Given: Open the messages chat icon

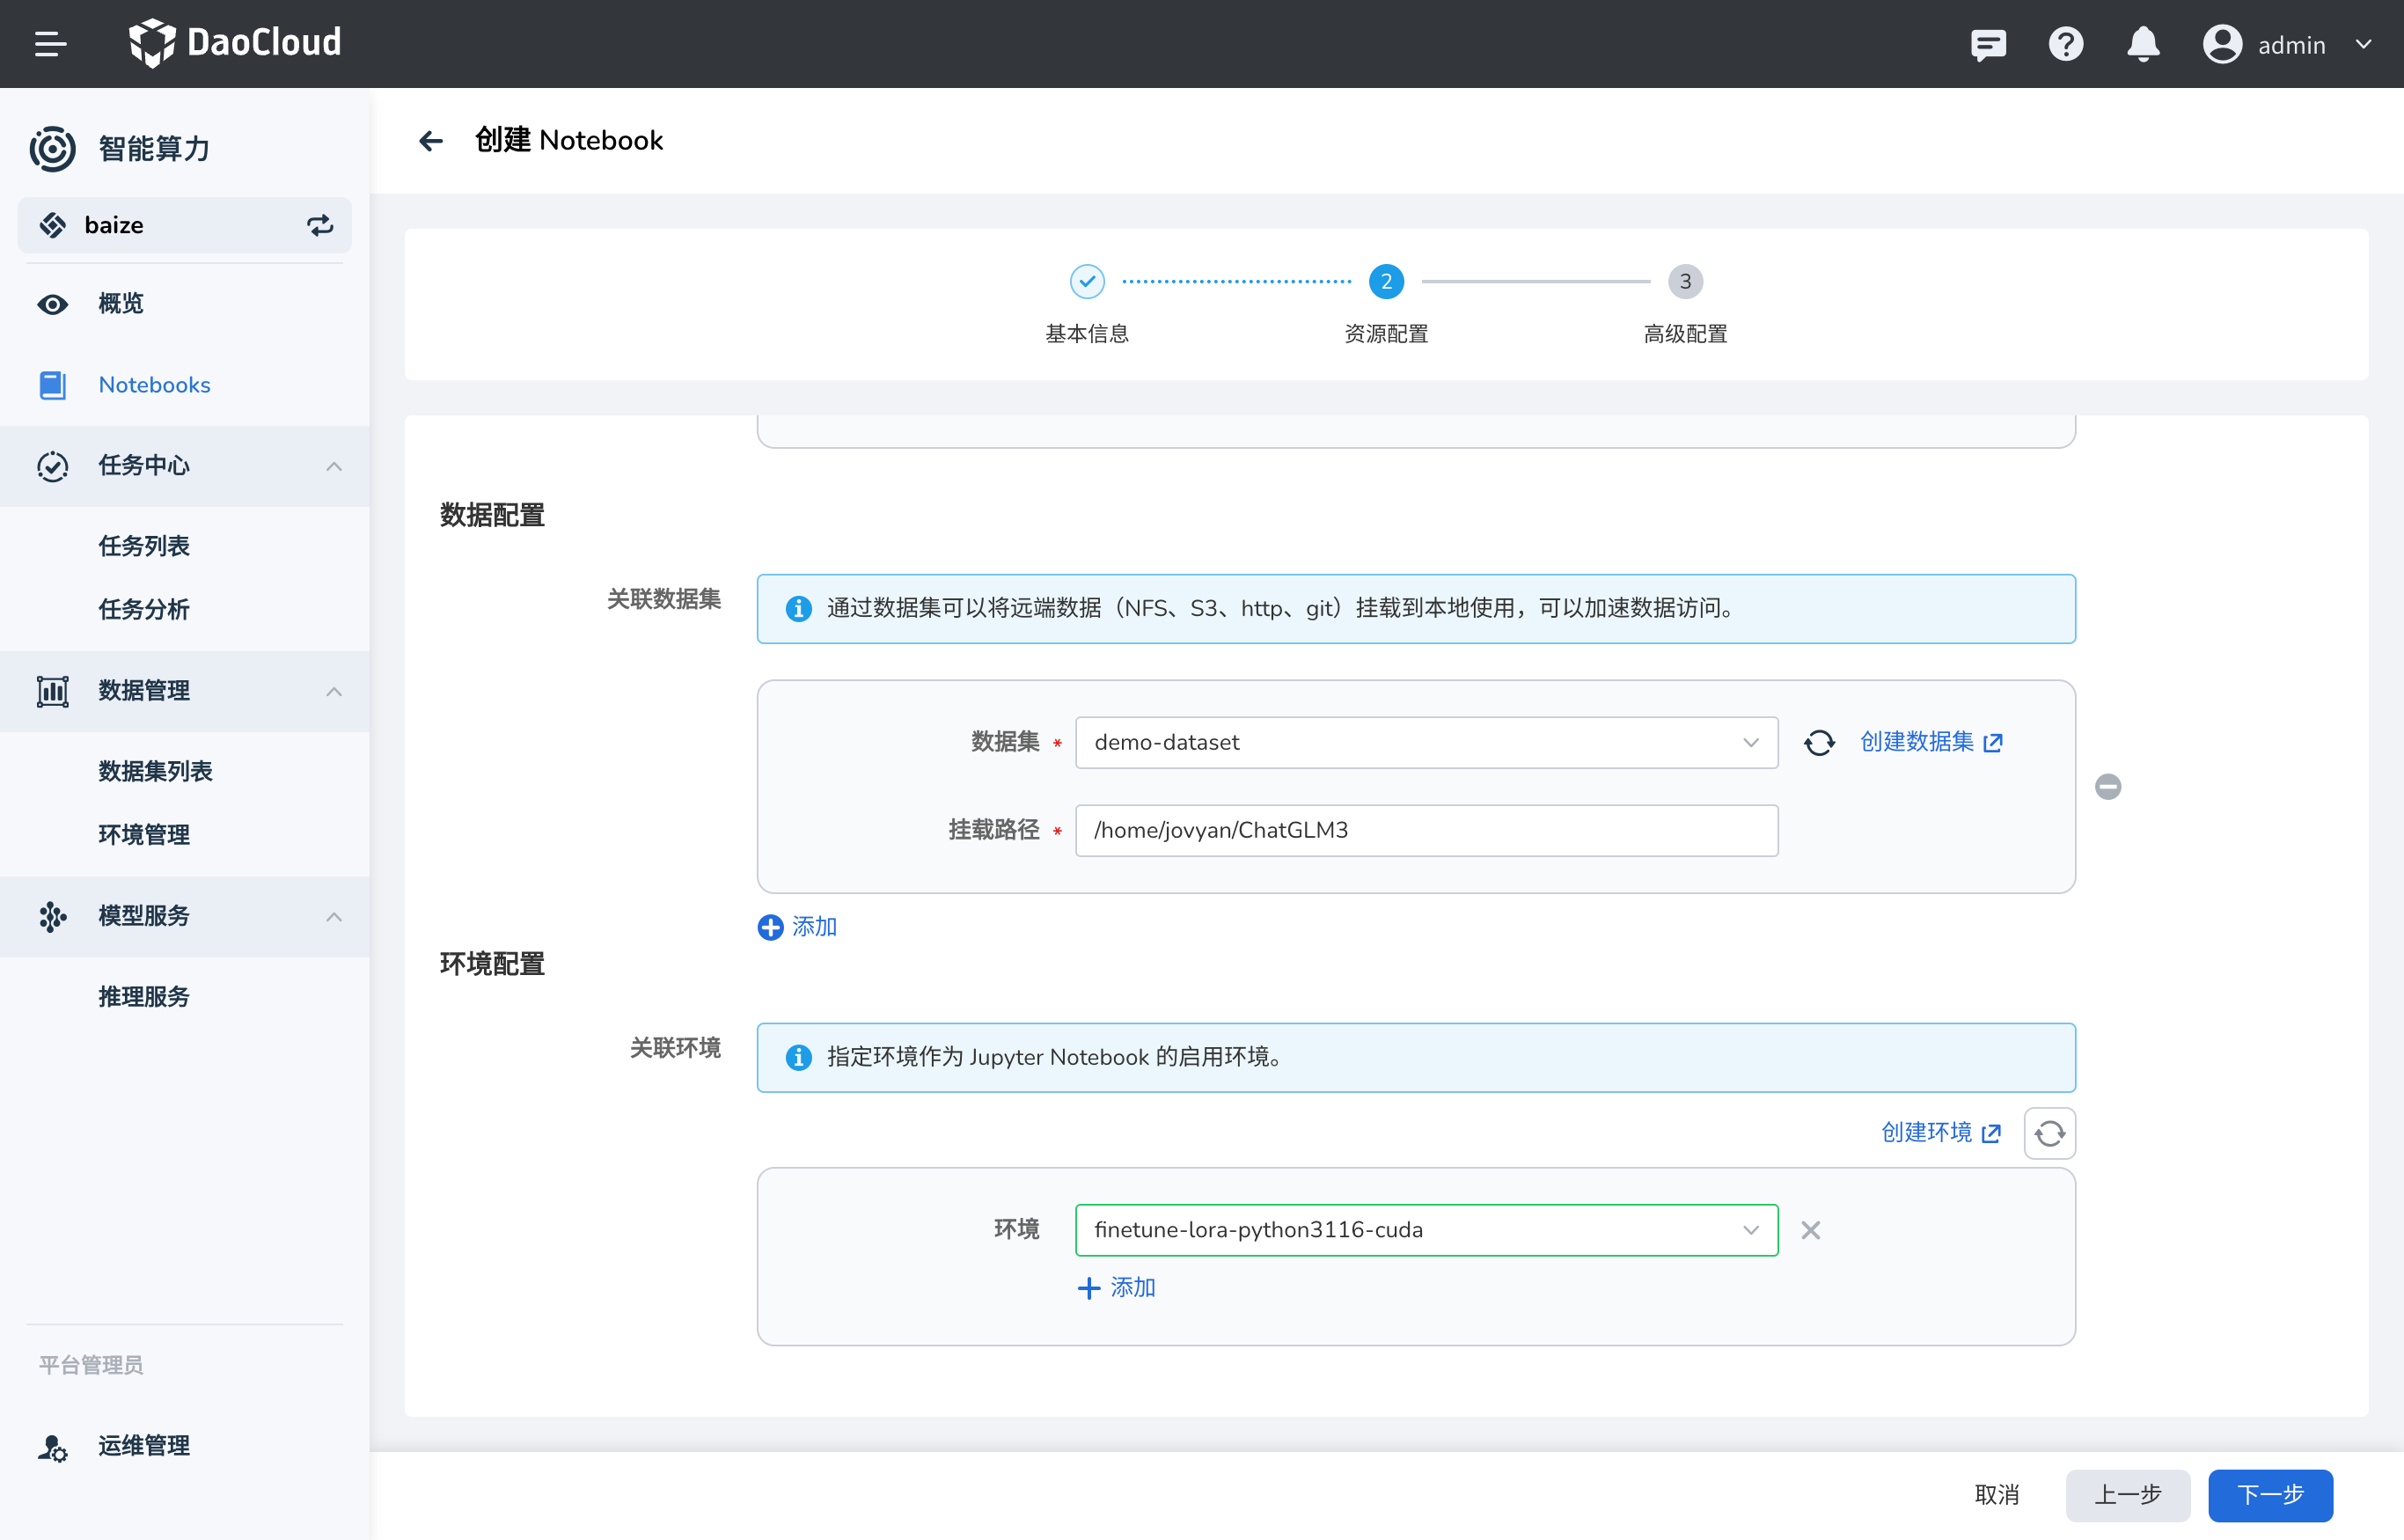Looking at the screenshot, I should pos(1988,44).
